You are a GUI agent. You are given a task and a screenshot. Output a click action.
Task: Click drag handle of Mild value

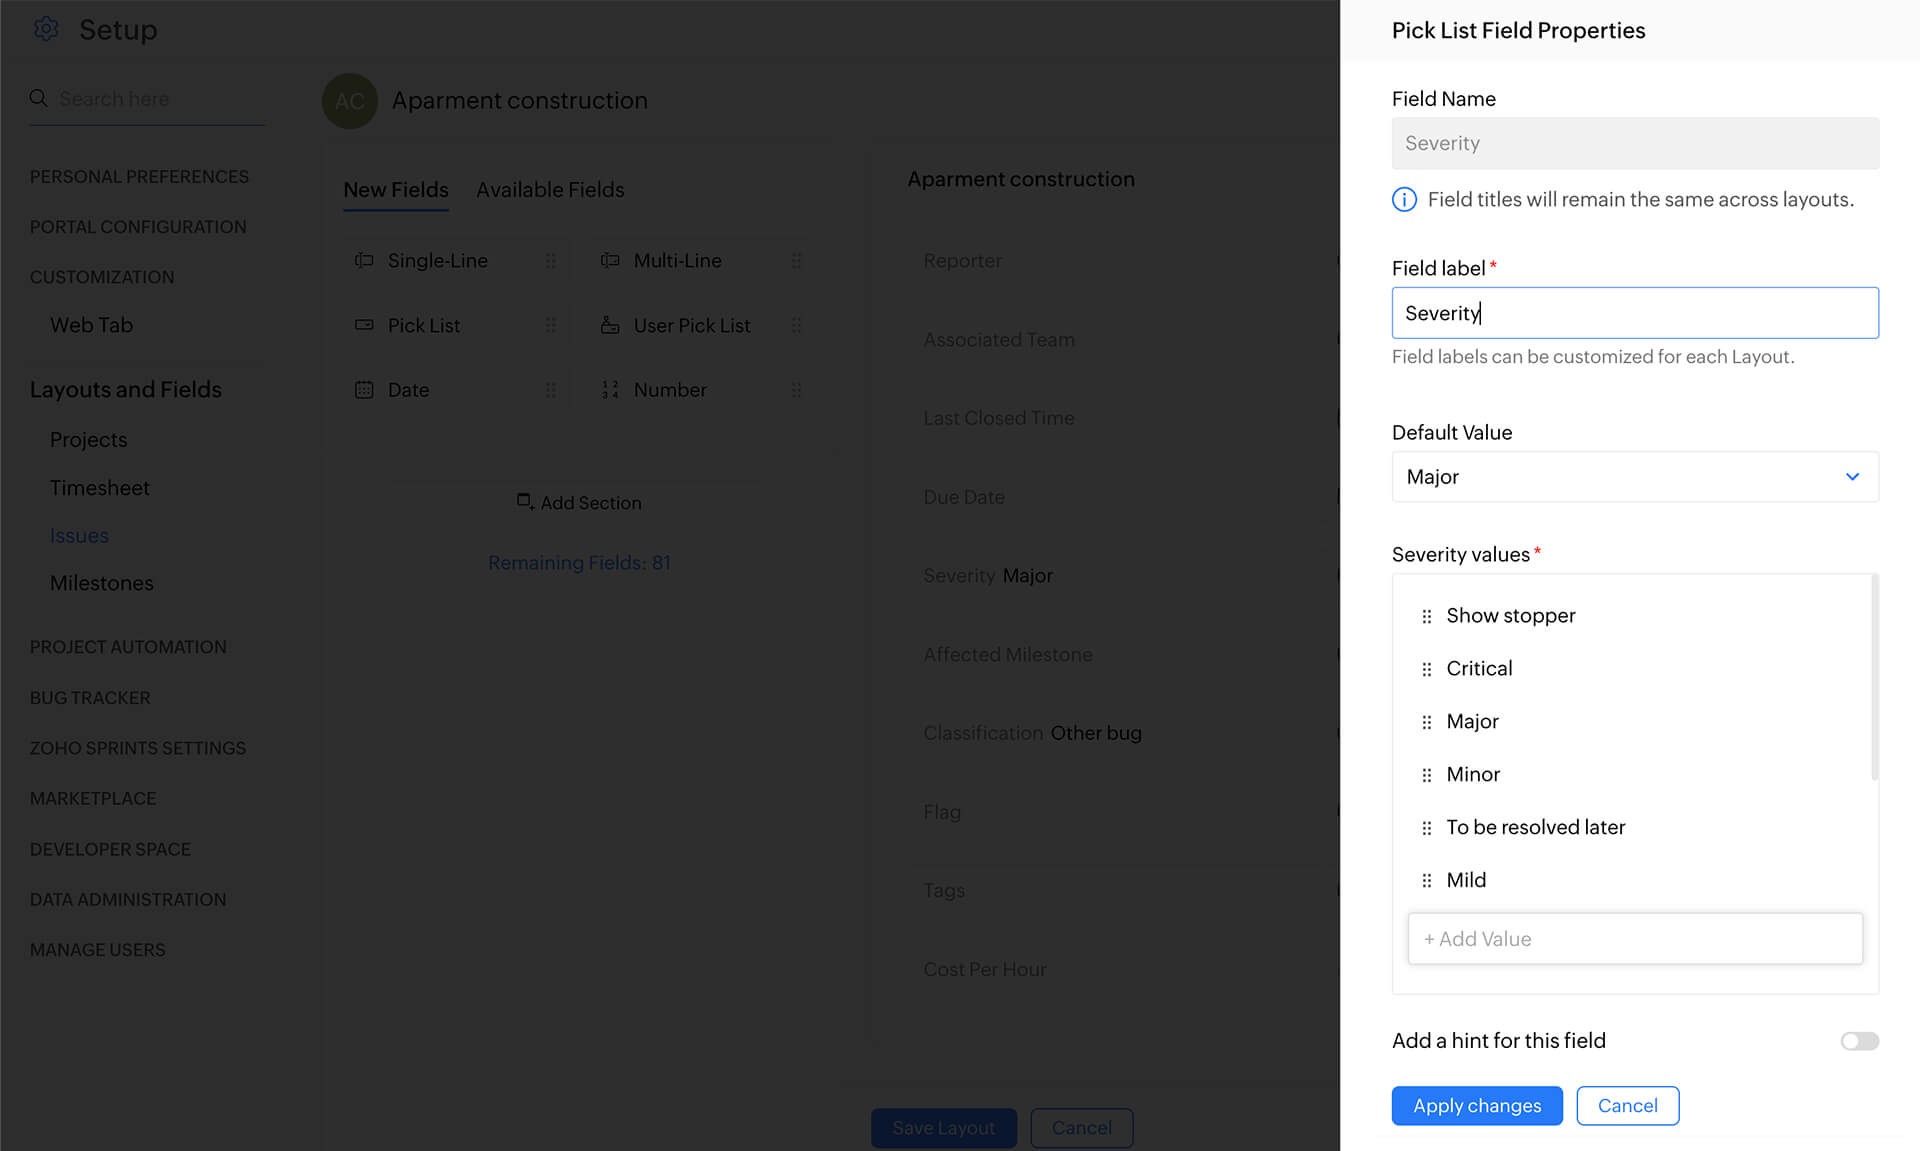pos(1426,881)
